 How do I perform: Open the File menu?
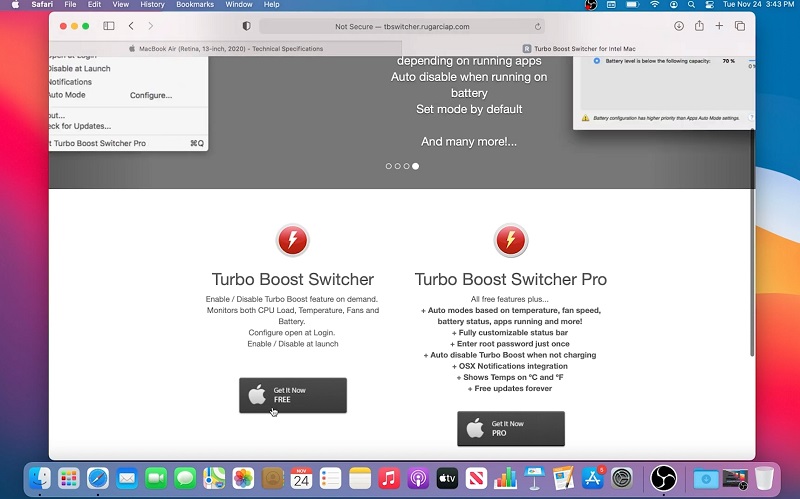tap(70, 5)
